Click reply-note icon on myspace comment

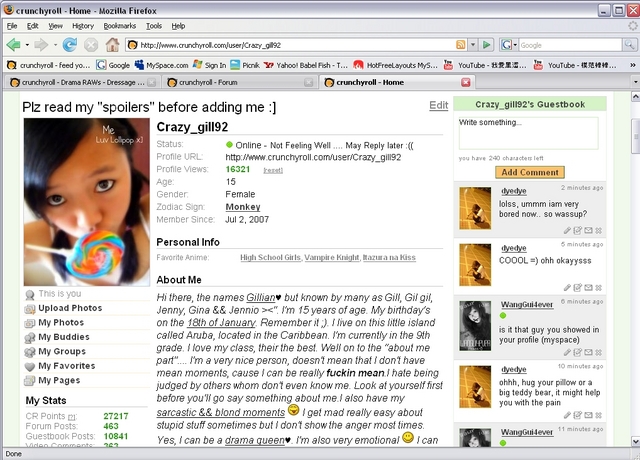click(x=578, y=352)
